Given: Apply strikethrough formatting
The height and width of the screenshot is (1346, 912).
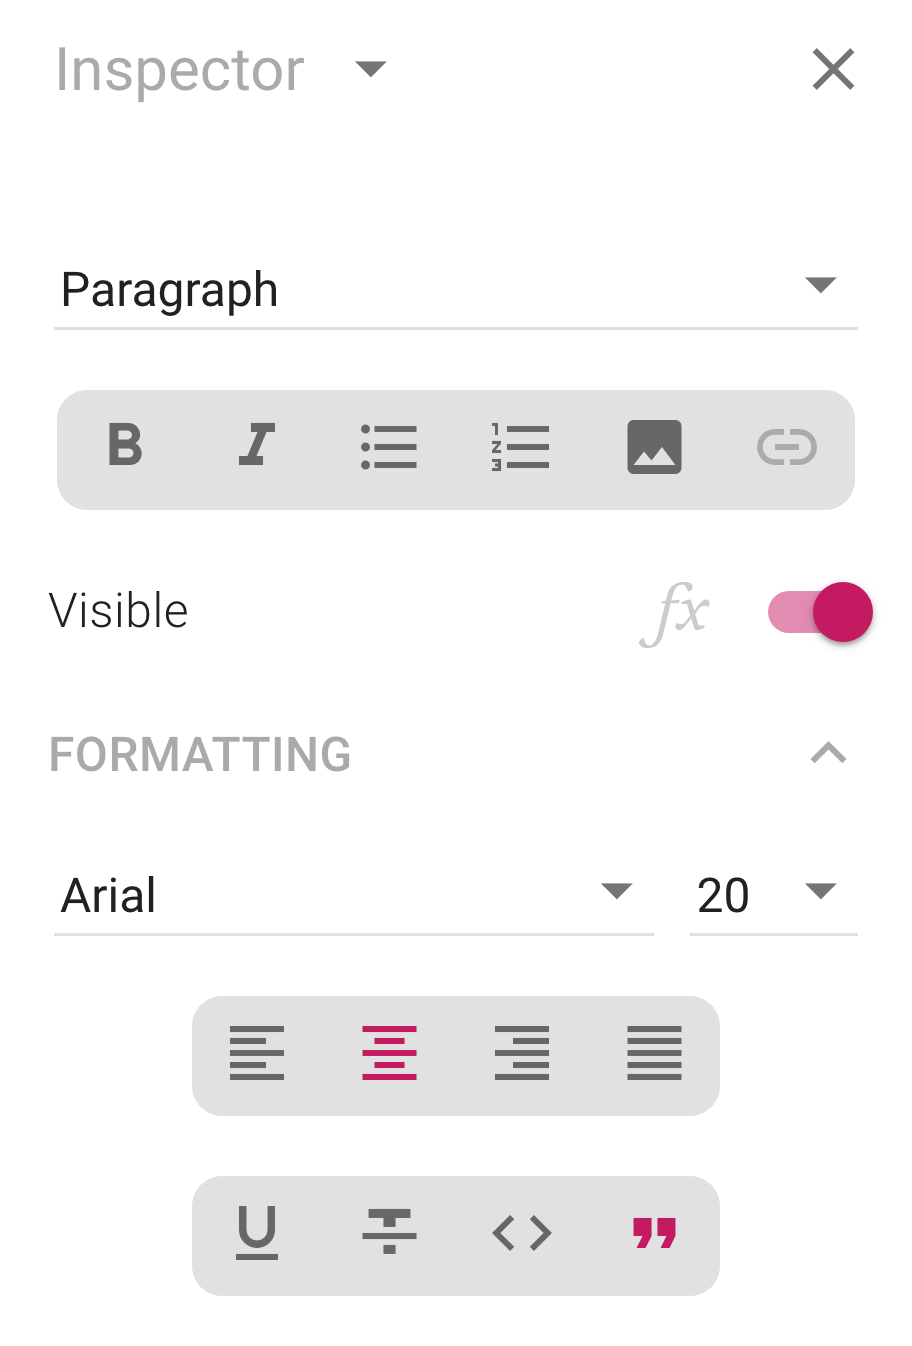Looking at the screenshot, I should click(x=389, y=1233).
